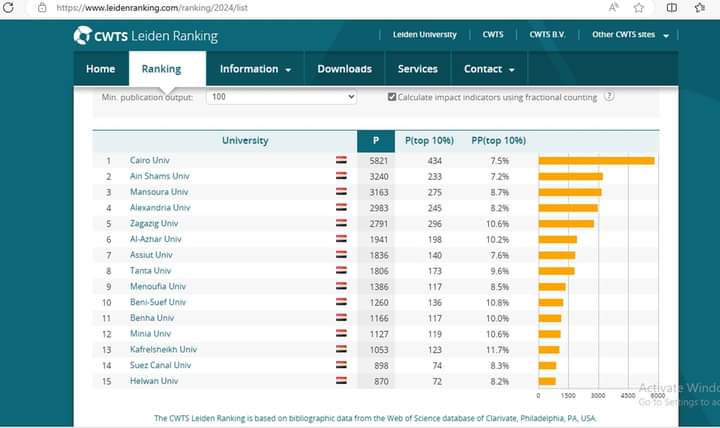Open the Services menu item
This screenshot has height=428, width=720.
pyautogui.click(x=417, y=69)
